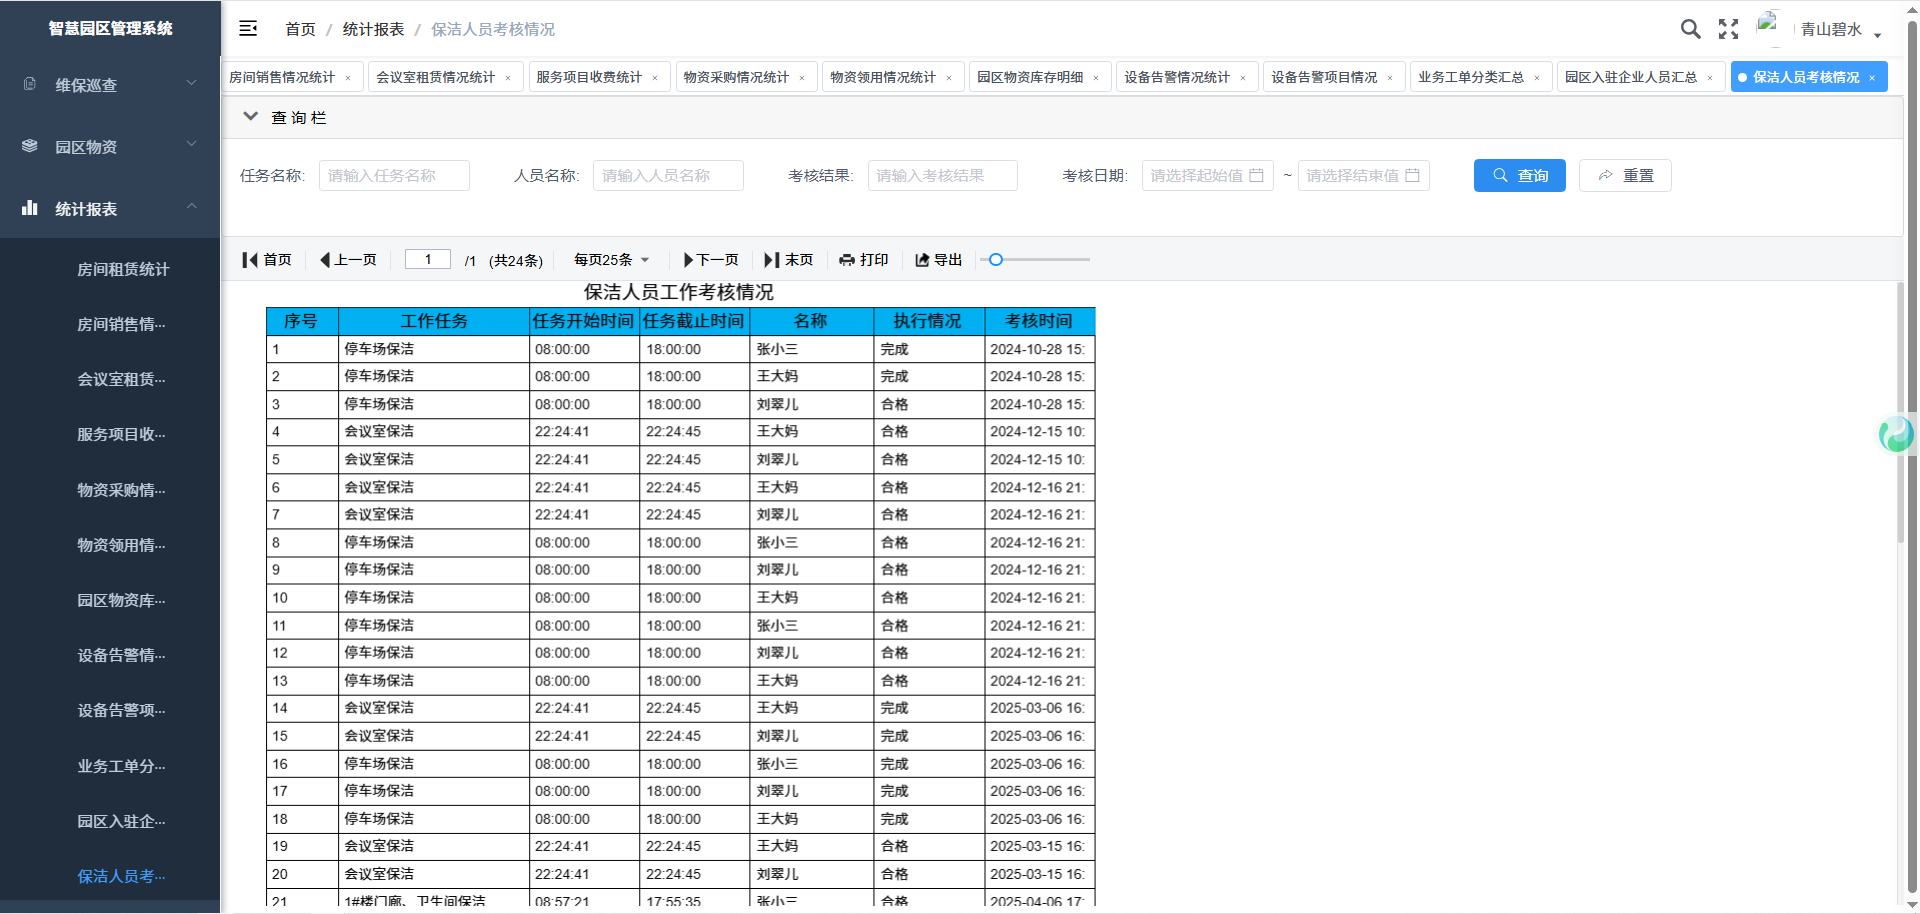This screenshot has width=1920, height=914.
Task: Collapse the 查询栏 query panel
Action: tap(251, 117)
